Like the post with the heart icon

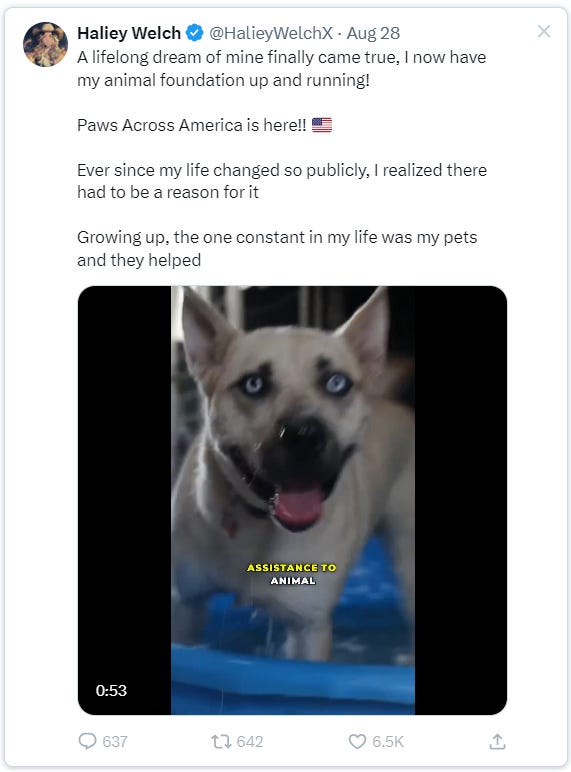(357, 741)
